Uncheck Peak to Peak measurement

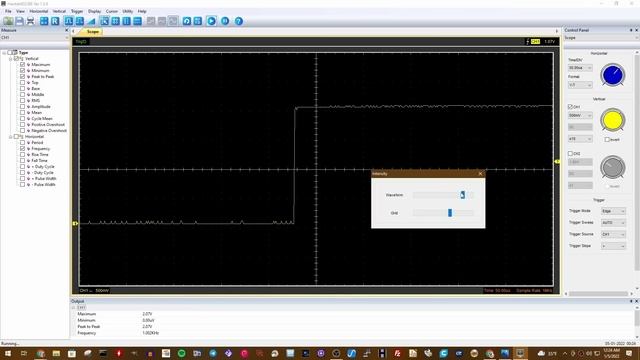22,76
